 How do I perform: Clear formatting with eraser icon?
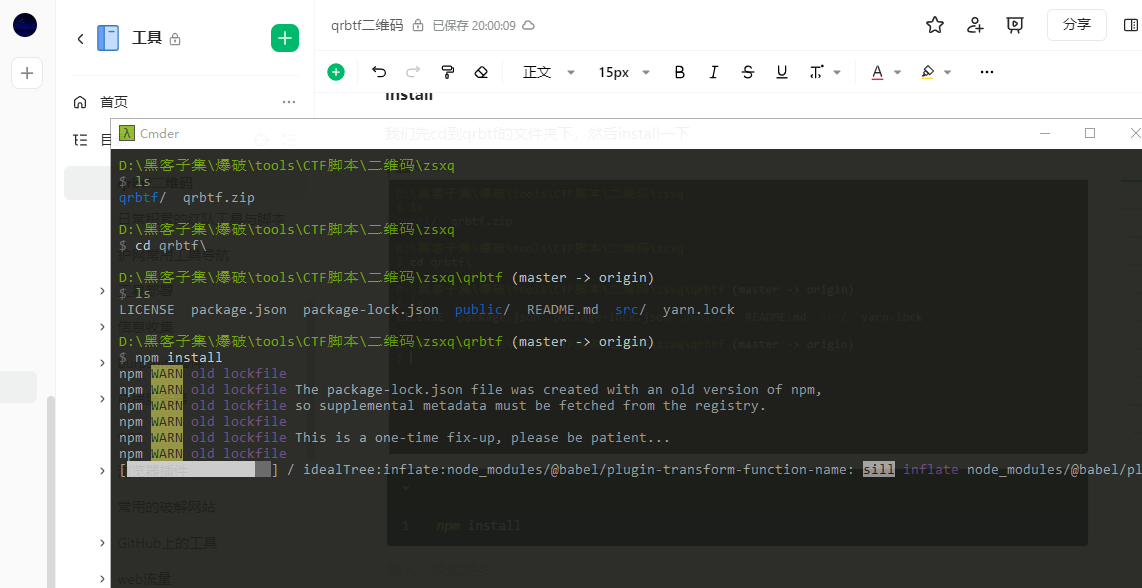point(481,71)
